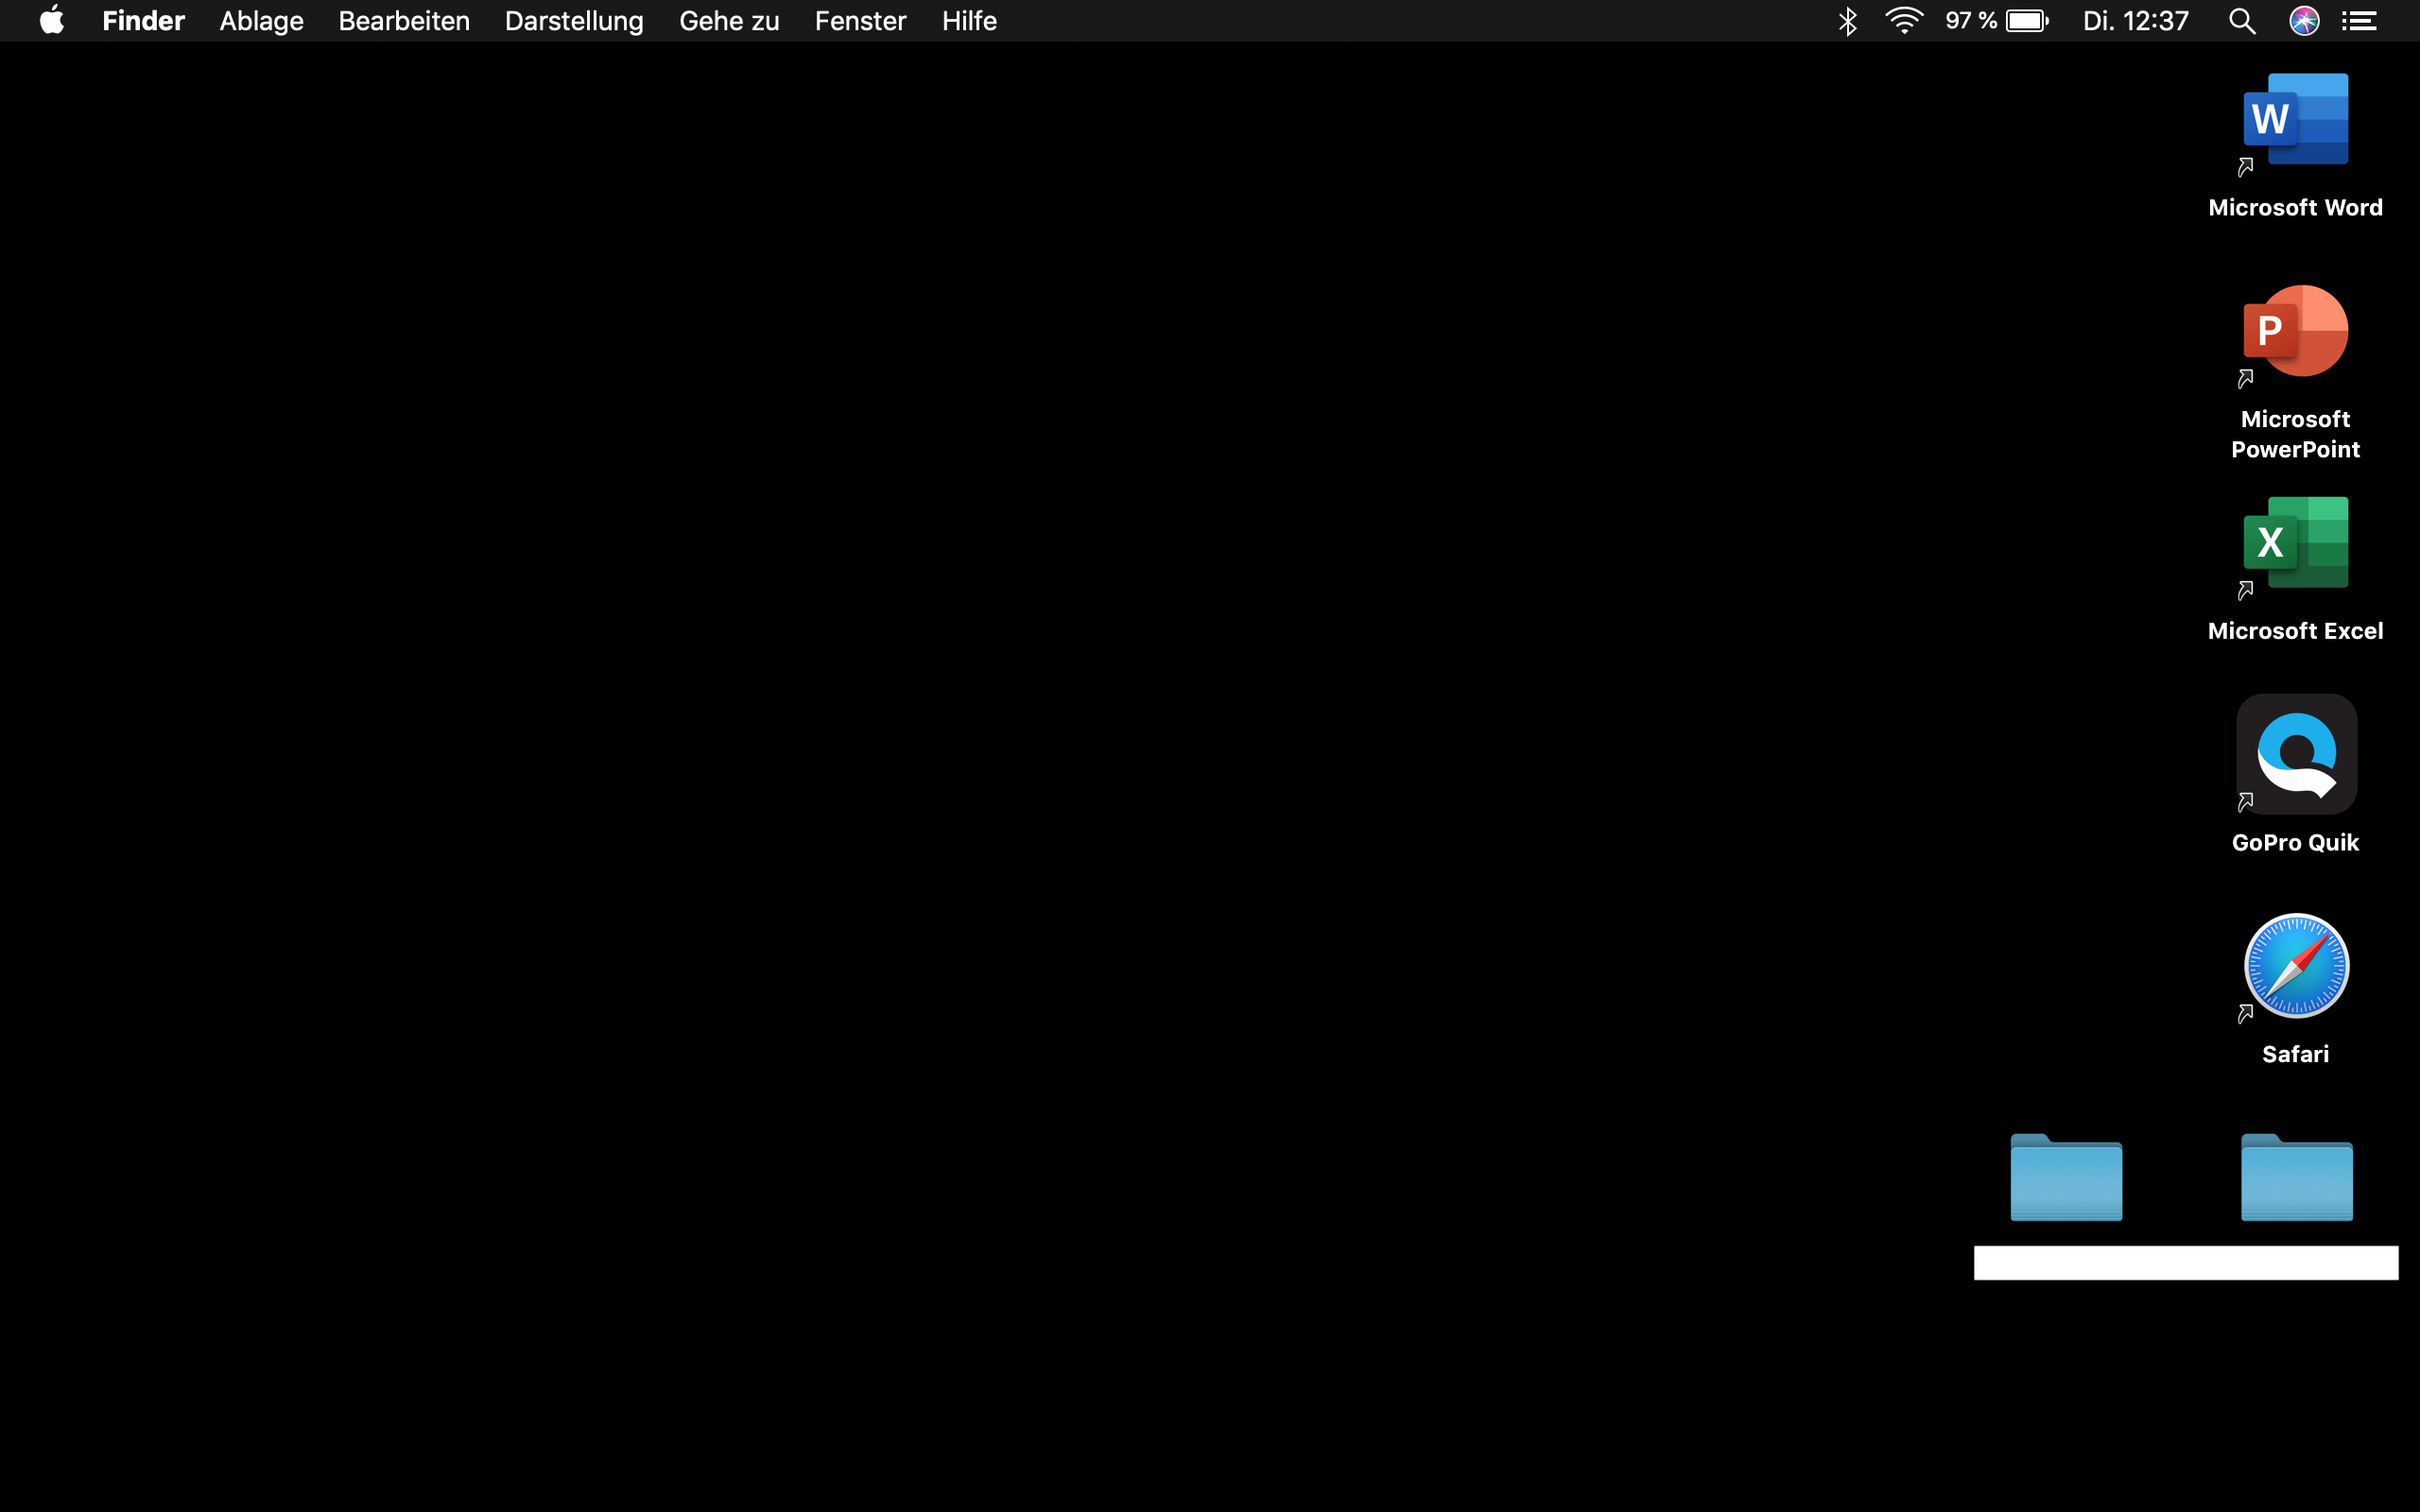Image resolution: width=2420 pixels, height=1512 pixels.
Task: Select the Microsoft PowerPoint desktop icon
Action: click(2295, 332)
